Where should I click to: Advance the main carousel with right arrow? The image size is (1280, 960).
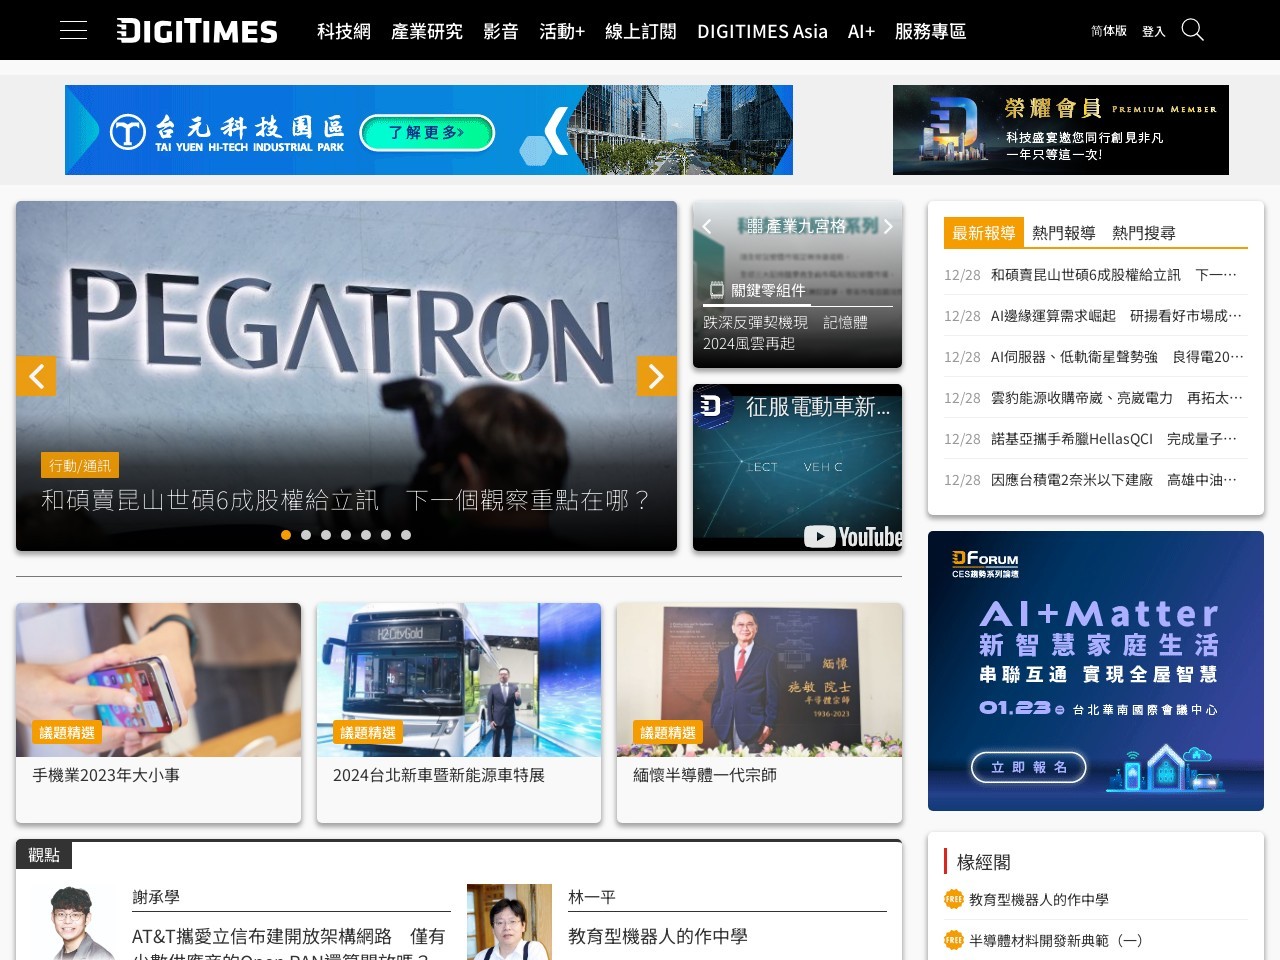[x=657, y=376]
